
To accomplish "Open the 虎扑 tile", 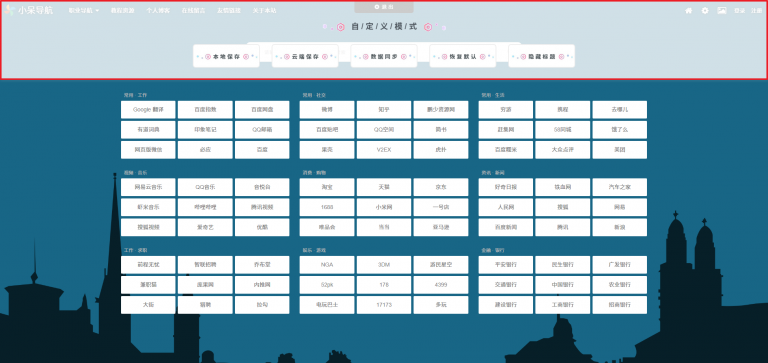I will pos(441,150).
